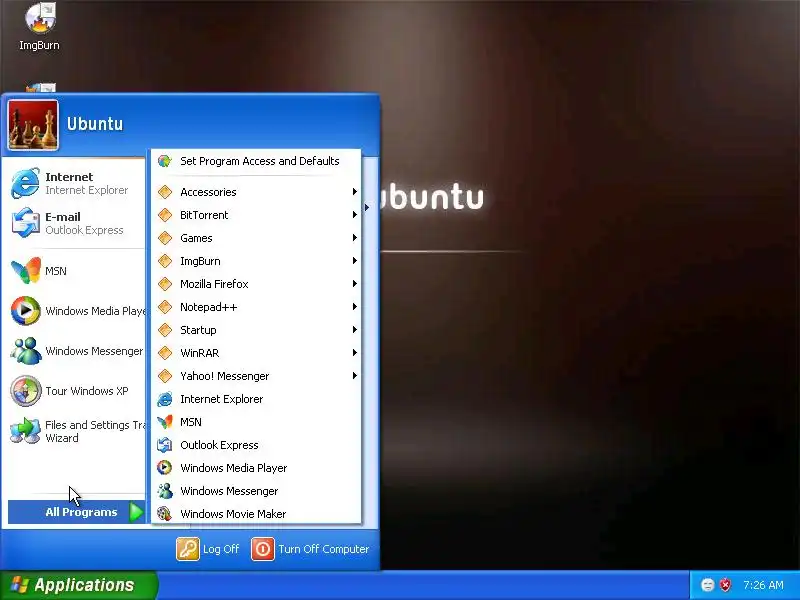Screen dimensions: 800x600
Task: Click the red shield security alert tray icon
Action: tap(725, 585)
